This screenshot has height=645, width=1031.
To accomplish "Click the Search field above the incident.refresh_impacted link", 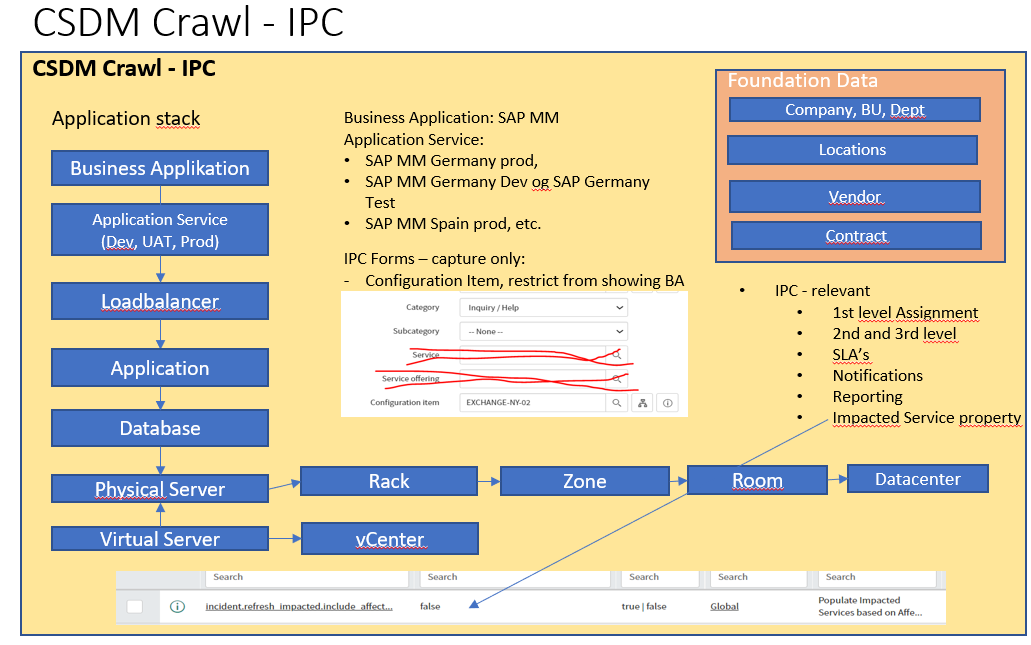I will click(307, 577).
